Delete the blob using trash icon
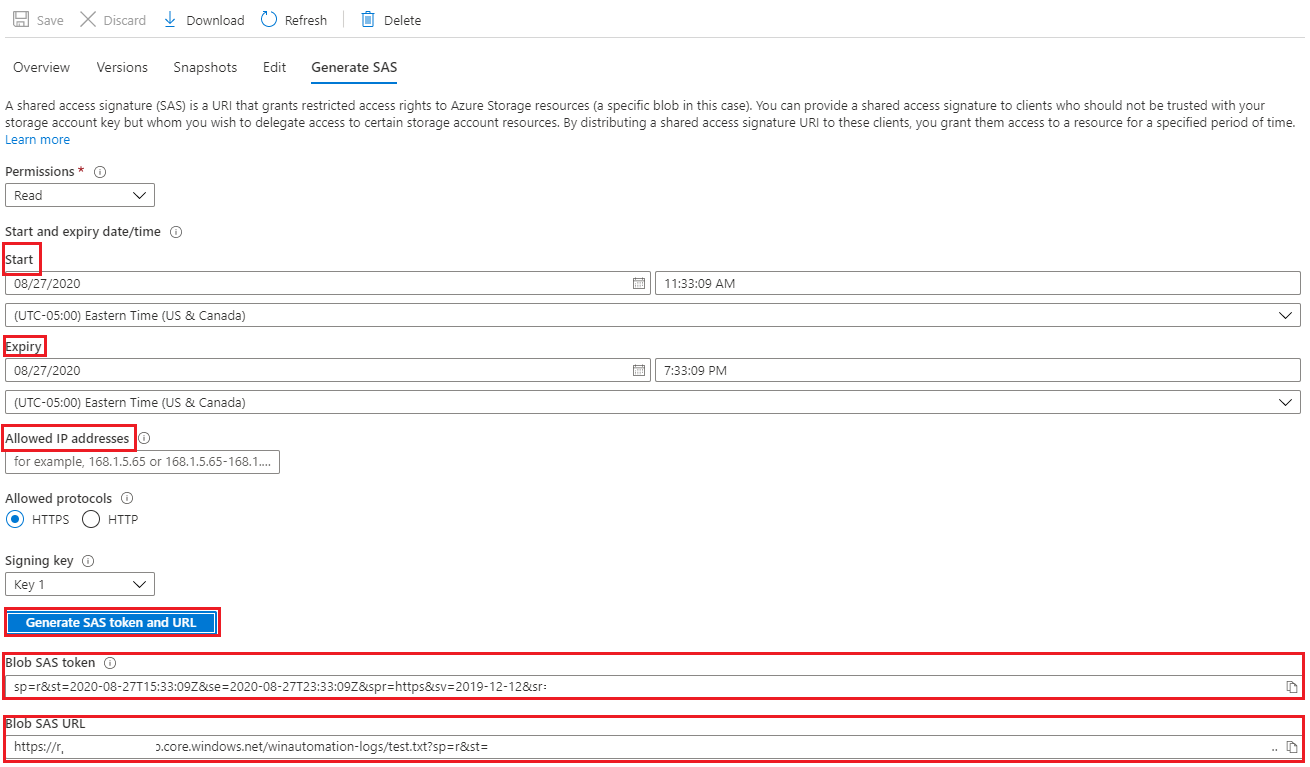The image size is (1310, 767). coord(368,20)
